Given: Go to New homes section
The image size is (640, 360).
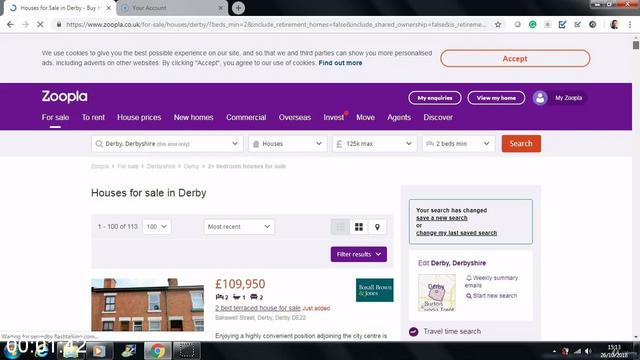Looking at the screenshot, I should 193,118.
